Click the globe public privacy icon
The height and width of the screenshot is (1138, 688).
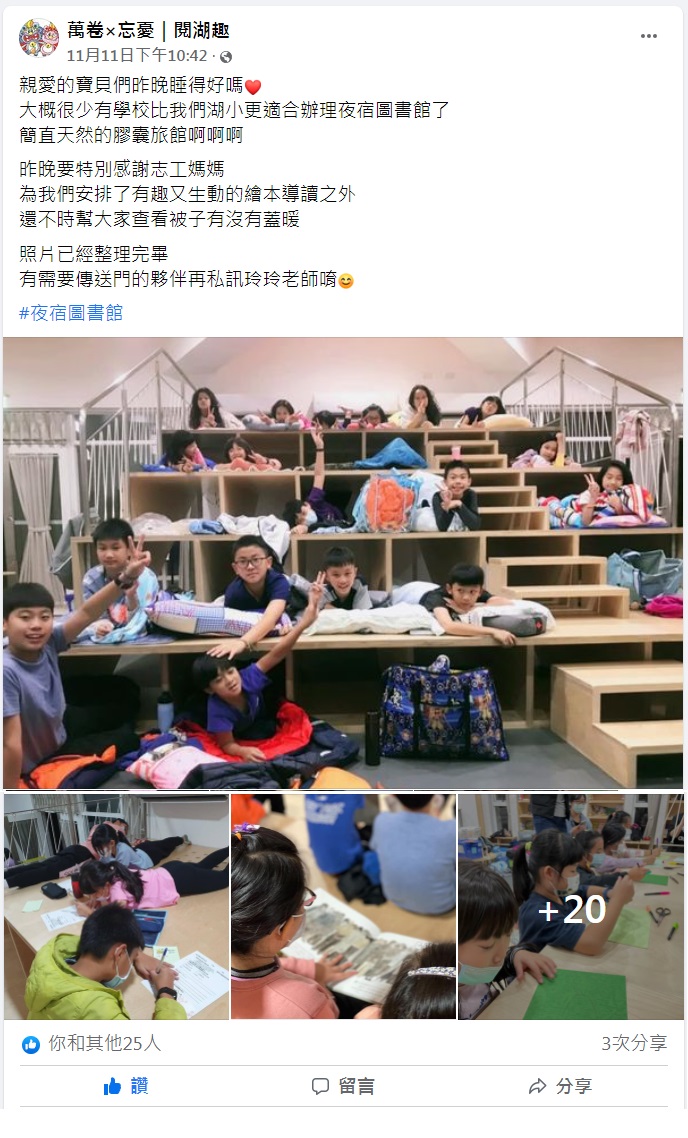coord(226,57)
